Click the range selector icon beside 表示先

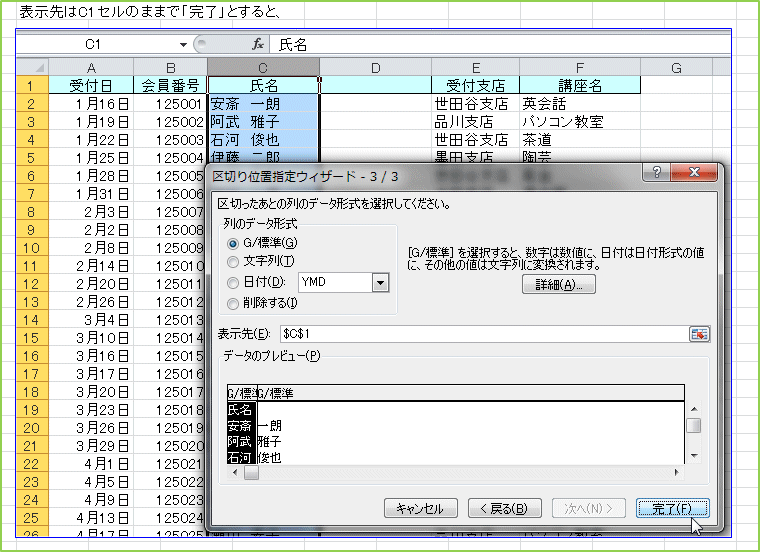(x=699, y=334)
